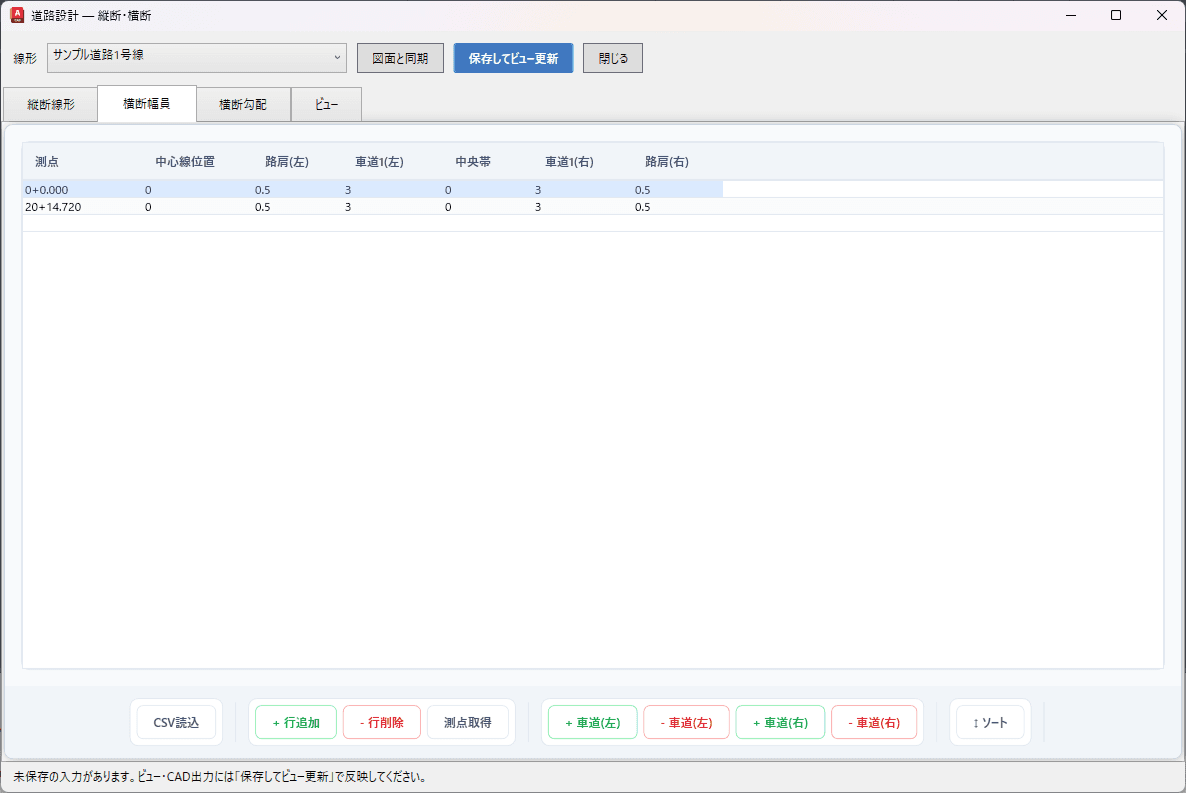The height and width of the screenshot is (793, 1186).
Task: Click the 測点 column header
Action: (47, 161)
